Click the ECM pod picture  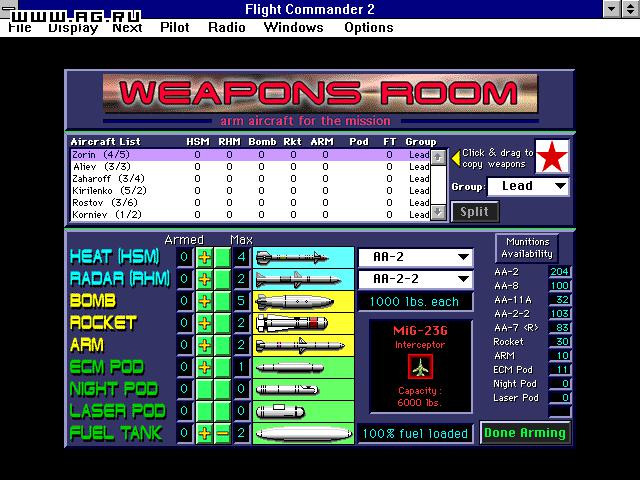[x=303, y=368]
